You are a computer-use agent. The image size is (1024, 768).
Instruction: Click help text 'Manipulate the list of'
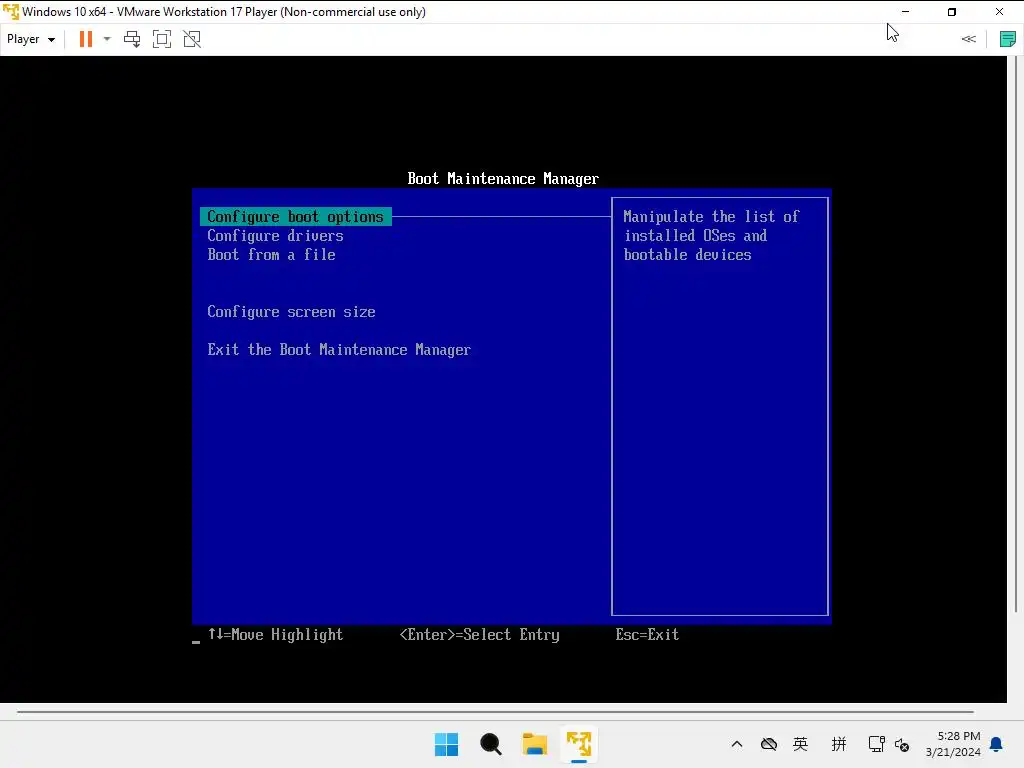[711, 217]
